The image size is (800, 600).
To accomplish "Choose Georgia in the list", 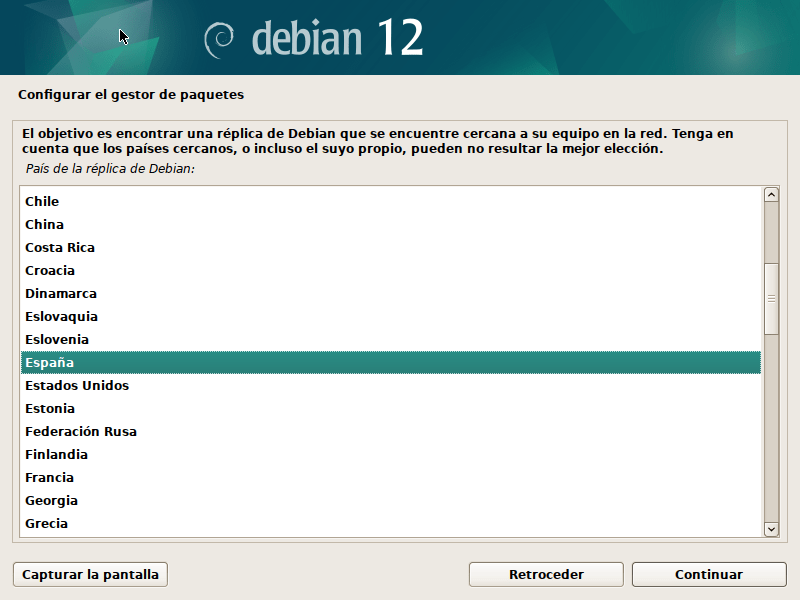I will pyautogui.click(x=391, y=500).
